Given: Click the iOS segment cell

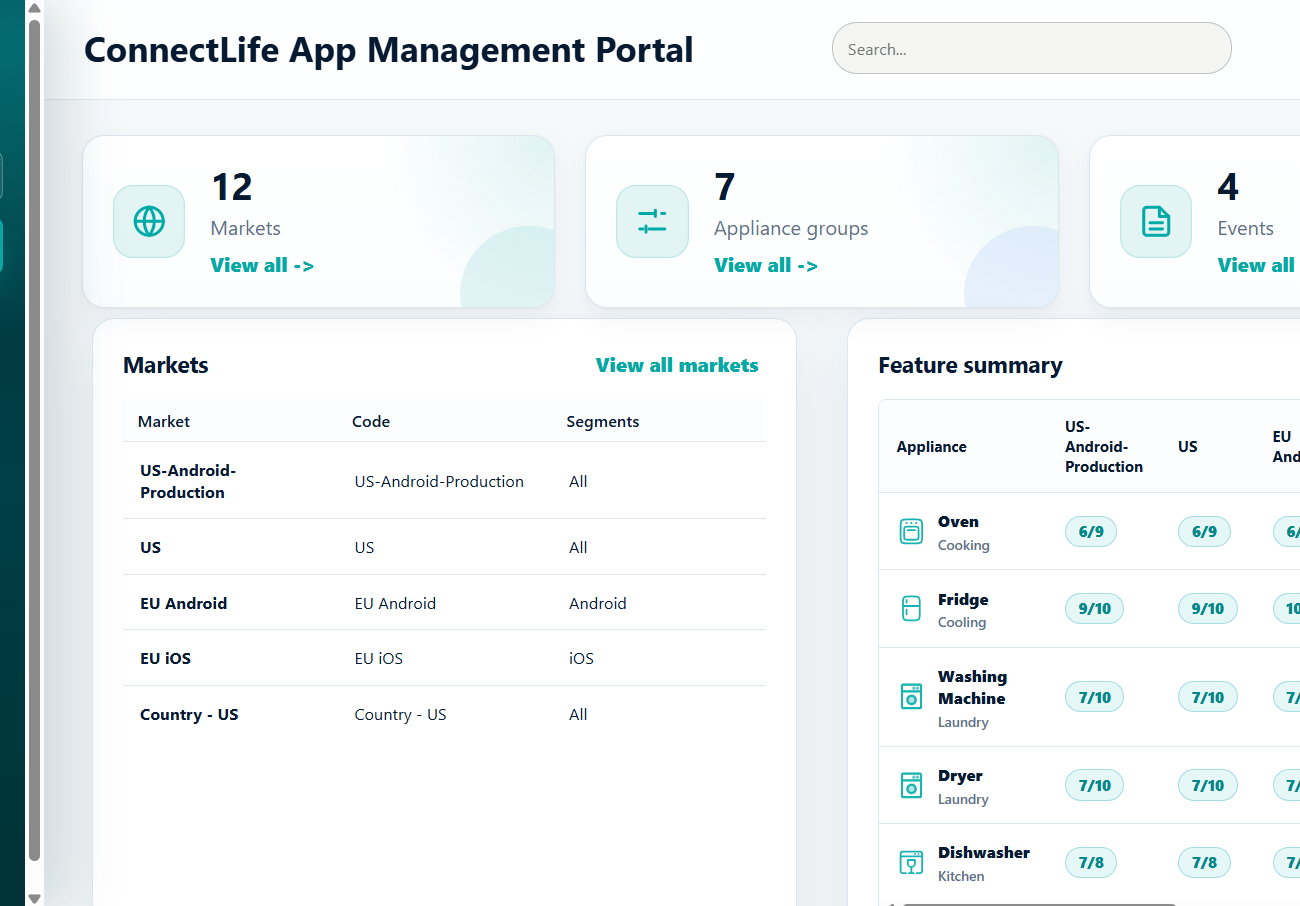Looking at the screenshot, I should pos(581,658).
